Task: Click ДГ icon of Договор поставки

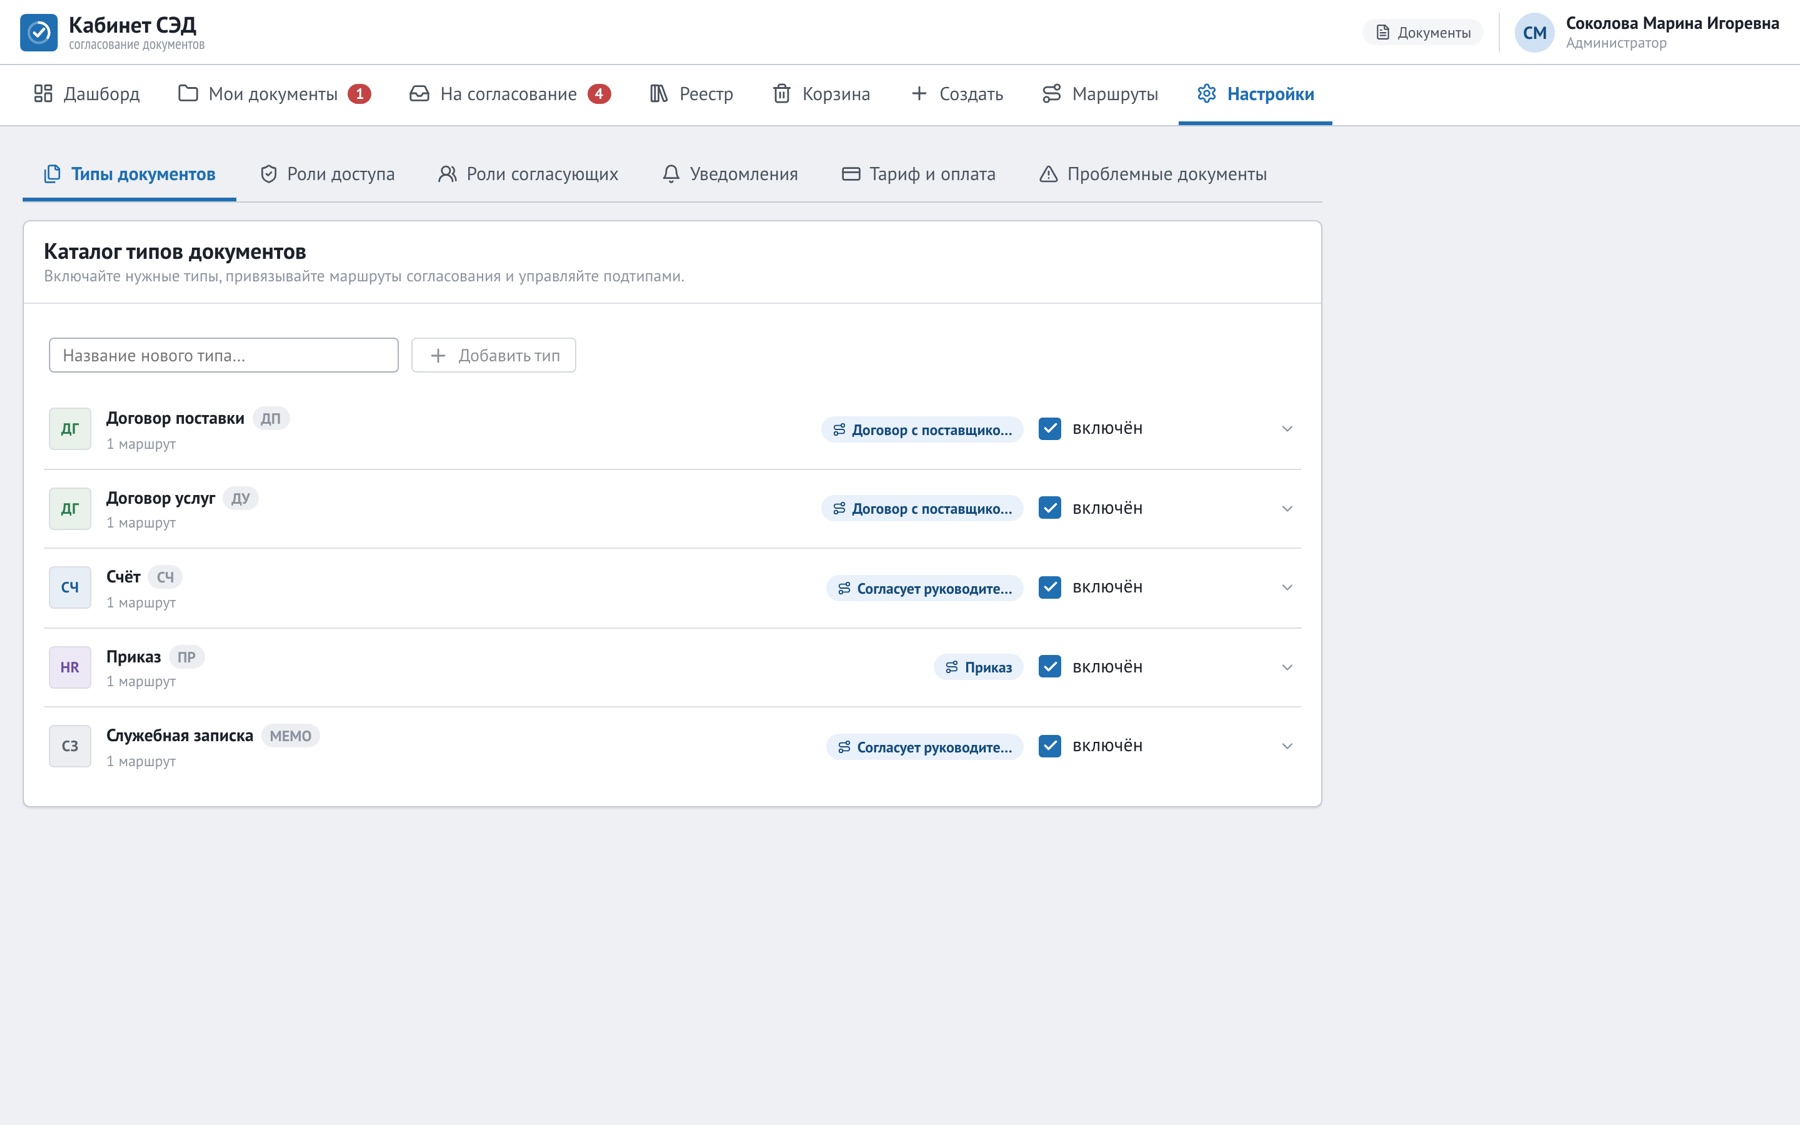Action: pos(70,429)
